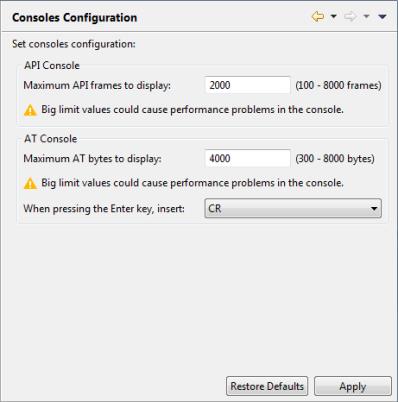Open the Forward history dropdown arrow
Image resolution: width=398 pixels, height=402 pixels.
click(x=366, y=16)
